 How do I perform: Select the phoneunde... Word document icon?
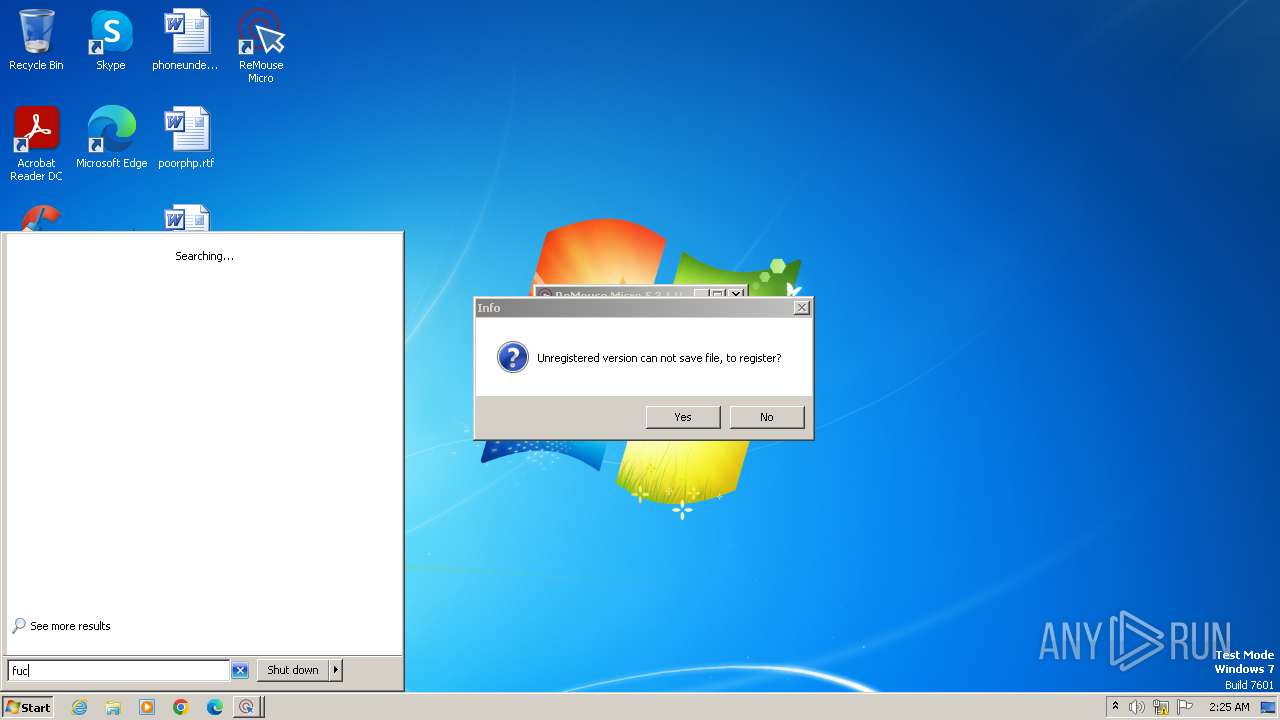pos(185,41)
